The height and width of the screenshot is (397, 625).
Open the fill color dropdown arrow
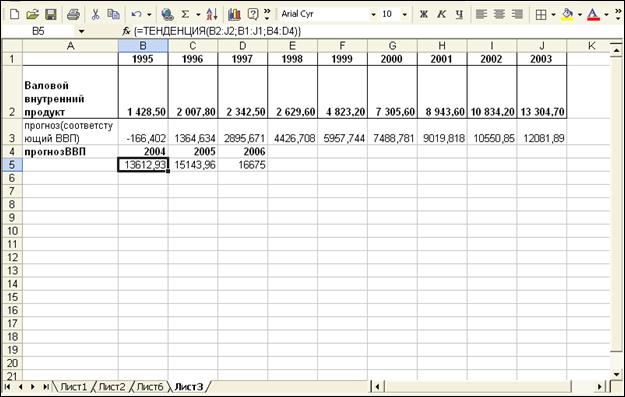580,15
